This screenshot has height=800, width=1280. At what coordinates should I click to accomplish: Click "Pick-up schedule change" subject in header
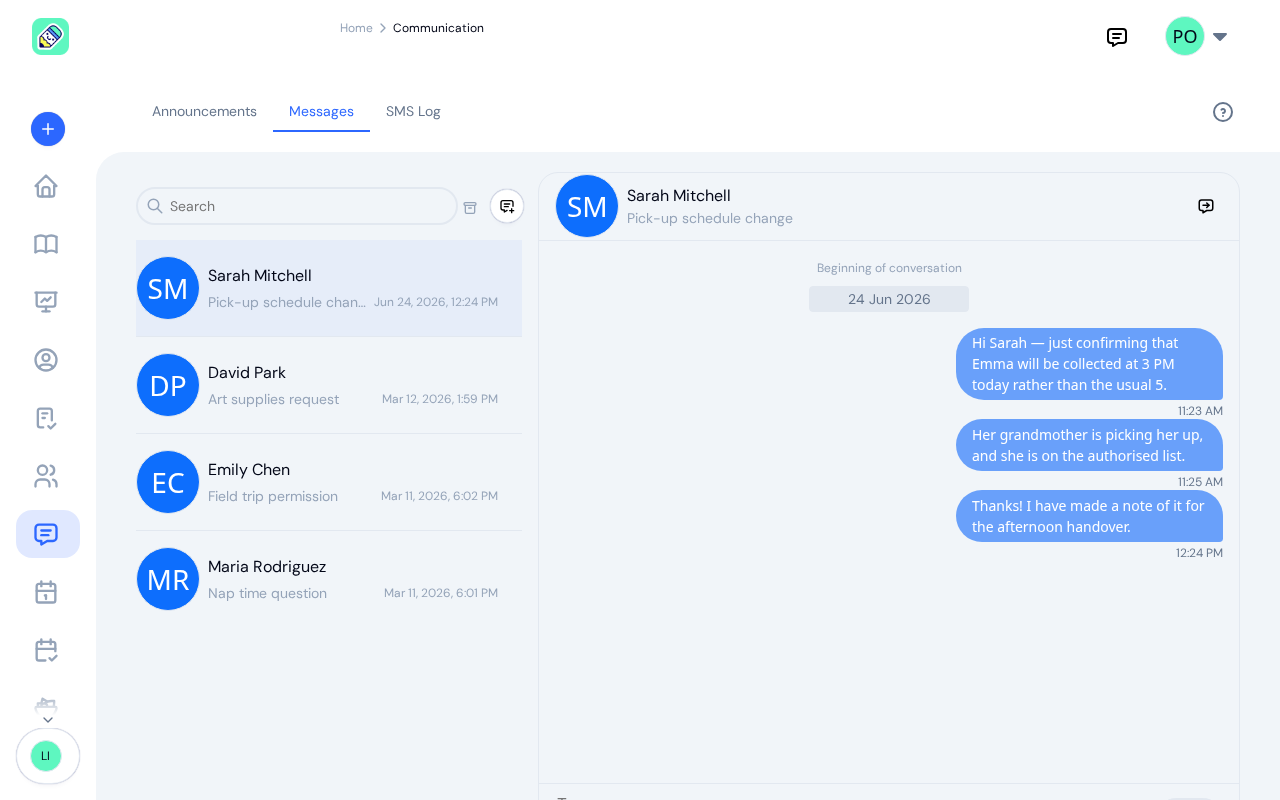[x=710, y=218]
